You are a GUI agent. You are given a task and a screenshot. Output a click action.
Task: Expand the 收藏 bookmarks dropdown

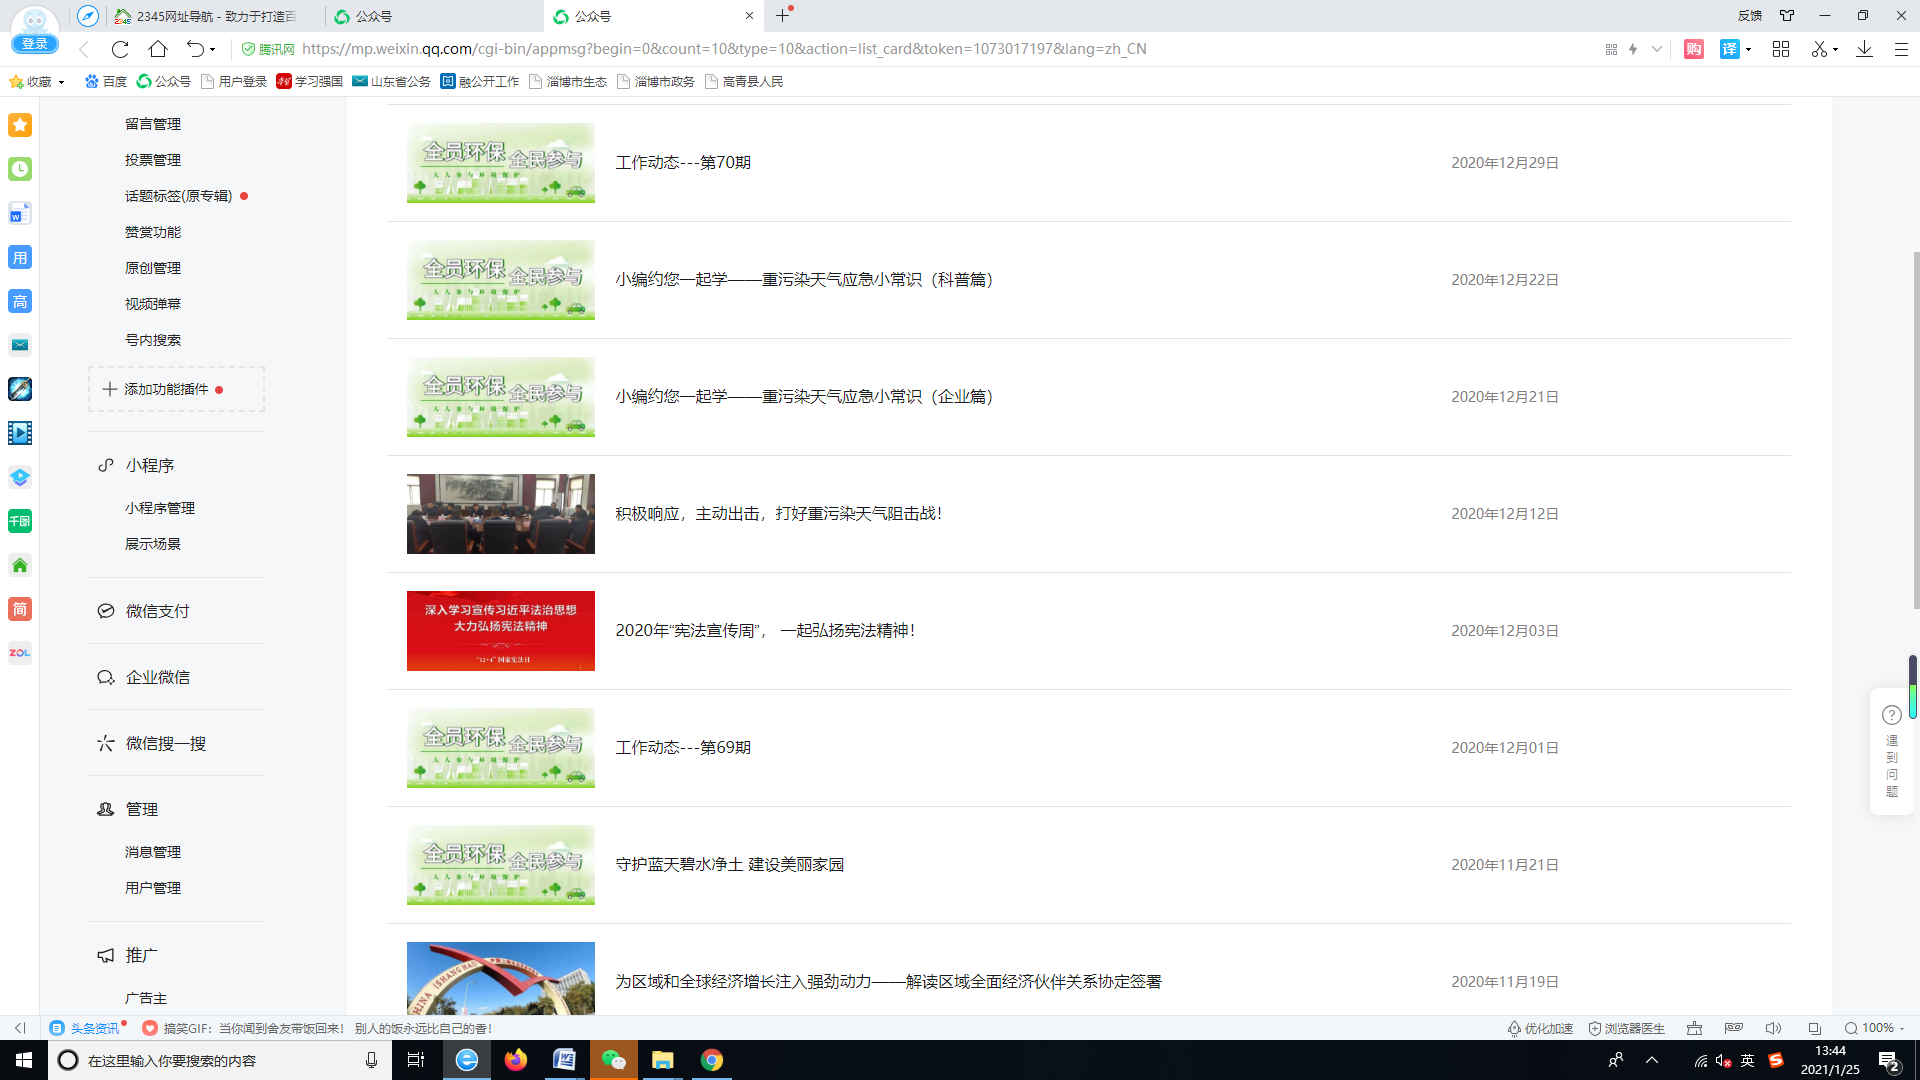(61, 82)
